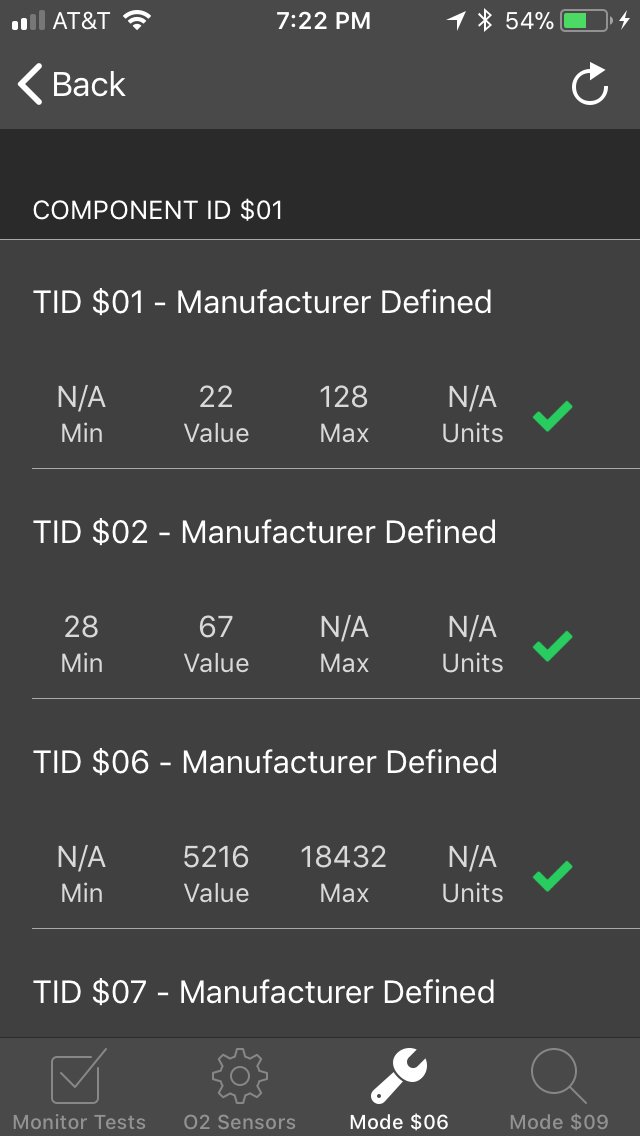Tap green checkmark for TID $02
640x1136 pixels.
click(552, 646)
